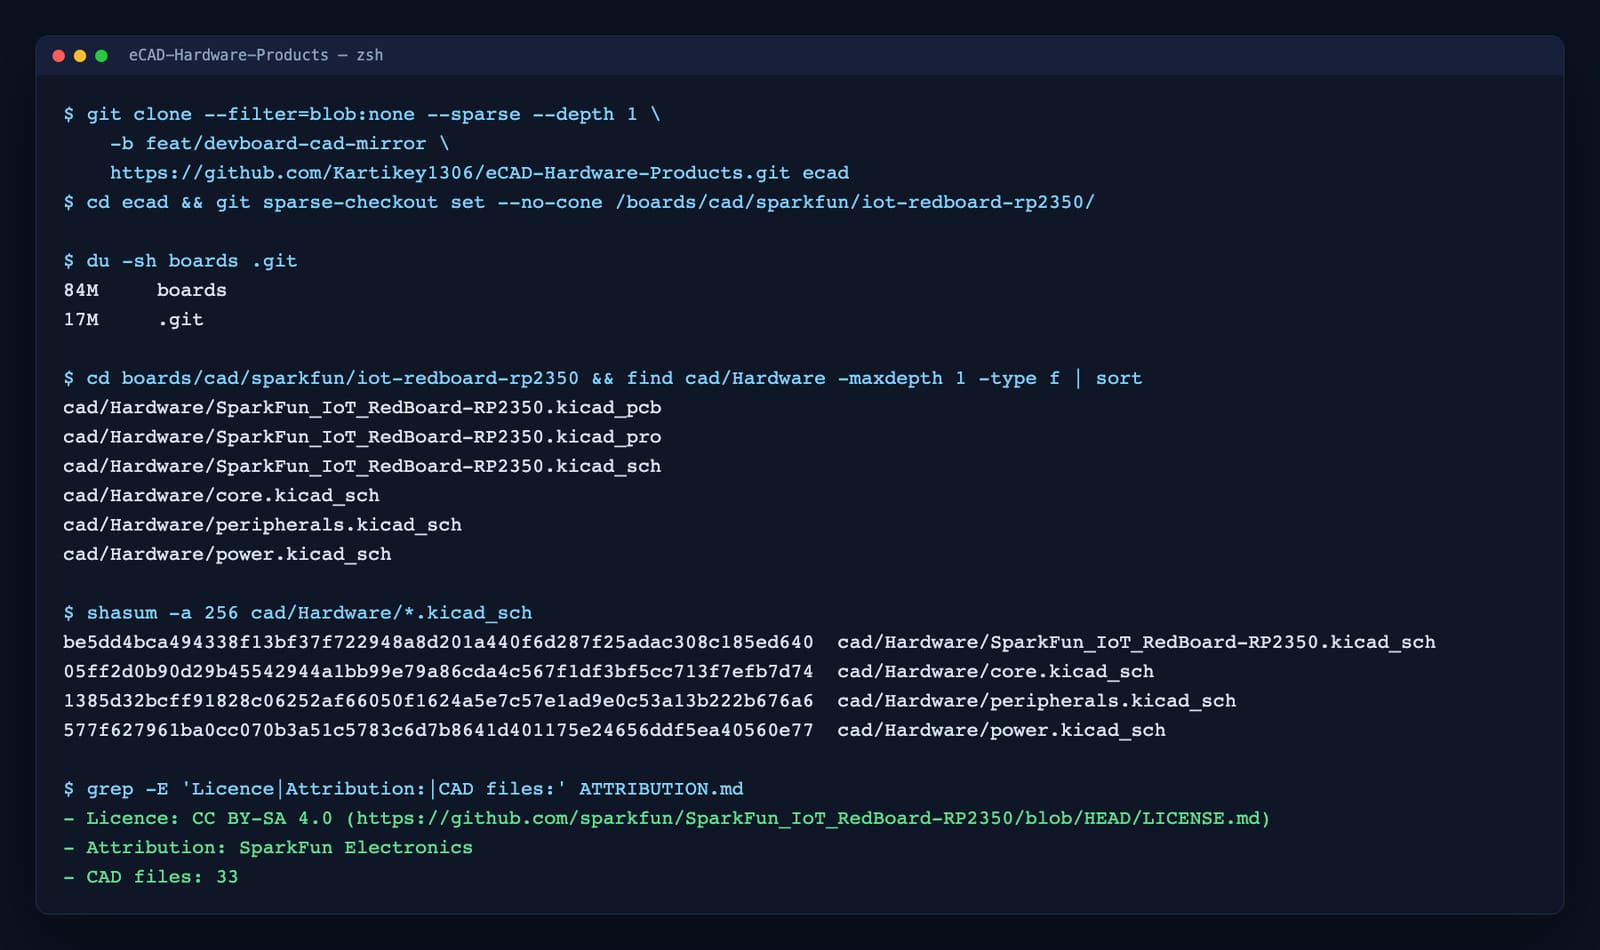
Task: Click the 84M boards size line
Action: click(x=145, y=290)
